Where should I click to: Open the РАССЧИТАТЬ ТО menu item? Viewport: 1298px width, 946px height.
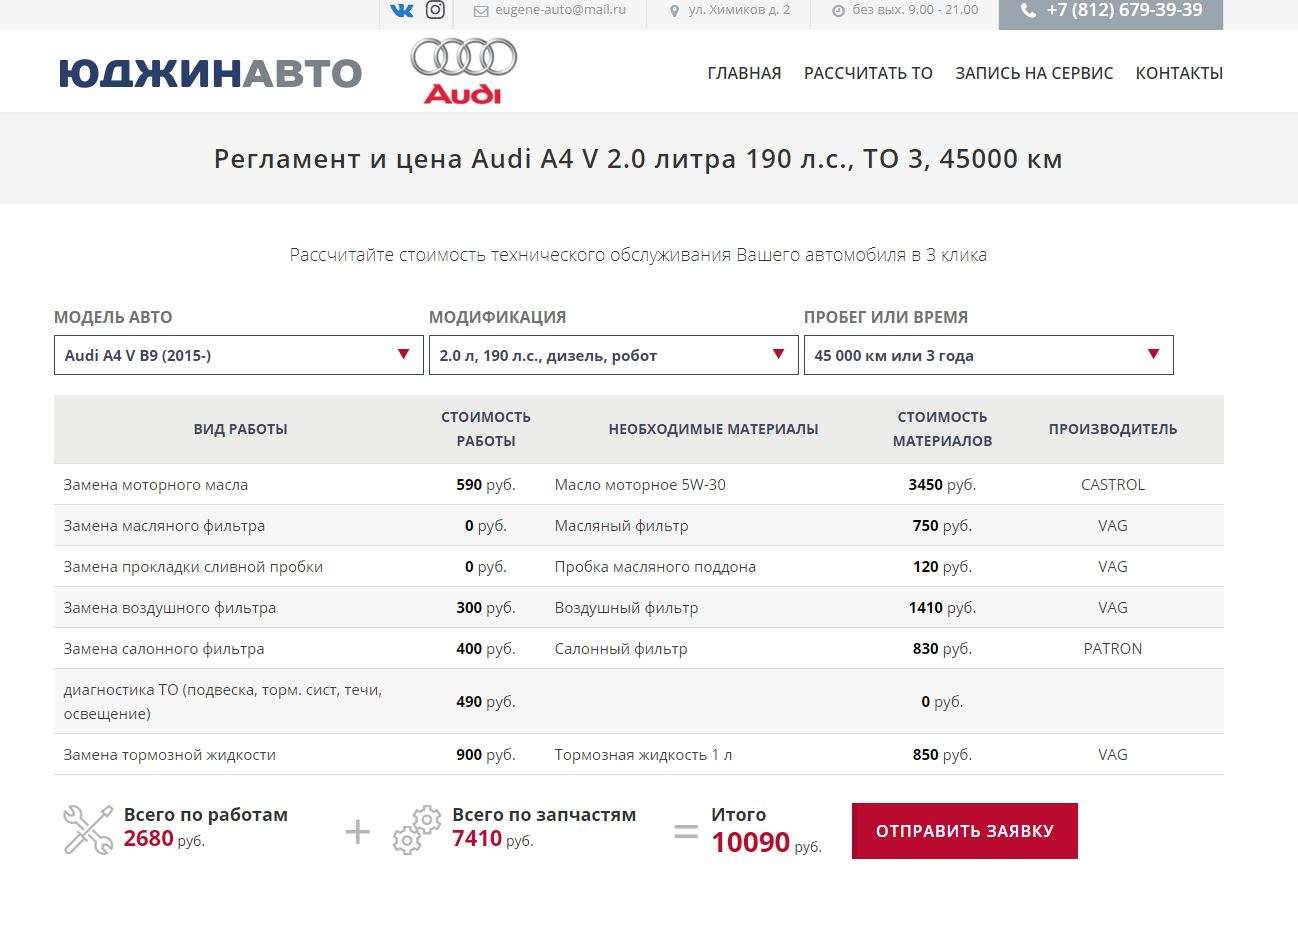[868, 73]
